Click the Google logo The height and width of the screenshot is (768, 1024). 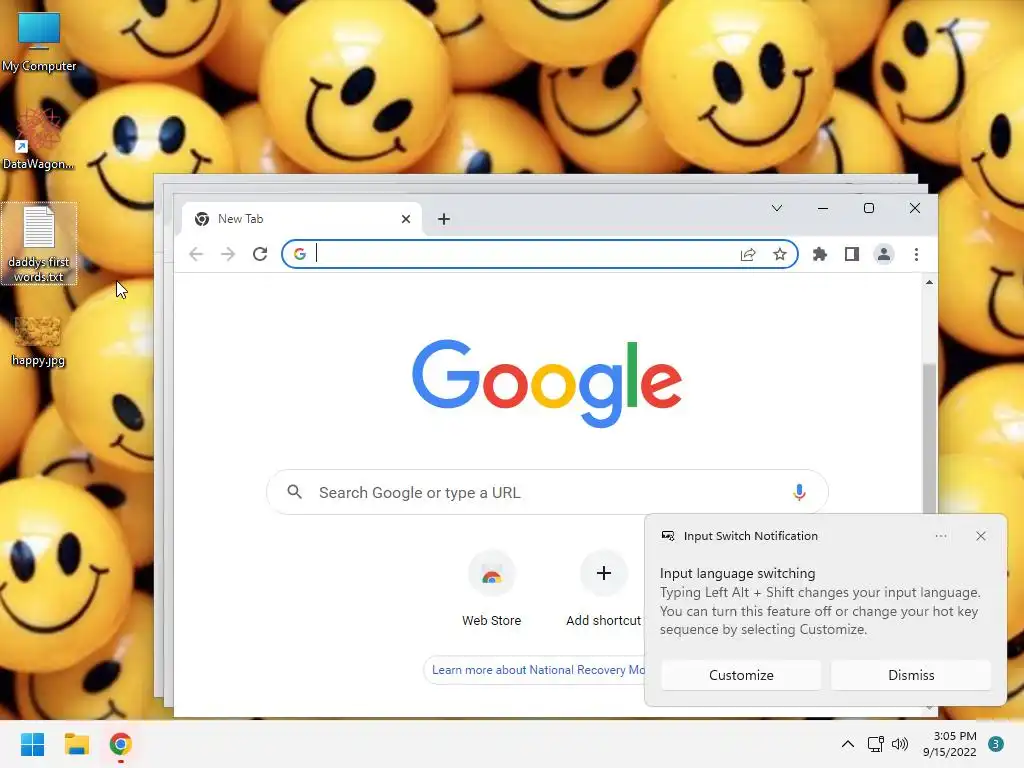coord(547,383)
